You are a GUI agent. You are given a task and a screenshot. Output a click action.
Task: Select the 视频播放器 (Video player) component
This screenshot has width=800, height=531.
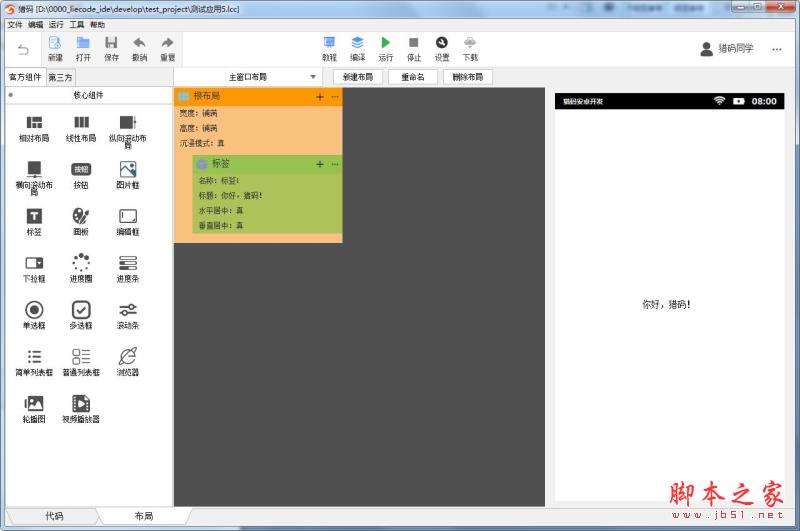[81, 409]
